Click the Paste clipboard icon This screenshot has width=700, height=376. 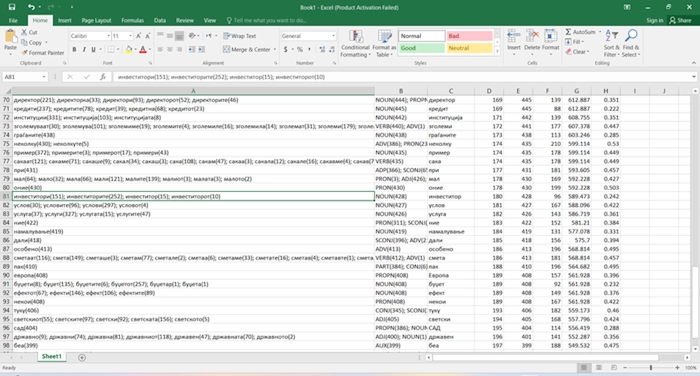click(x=10, y=36)
